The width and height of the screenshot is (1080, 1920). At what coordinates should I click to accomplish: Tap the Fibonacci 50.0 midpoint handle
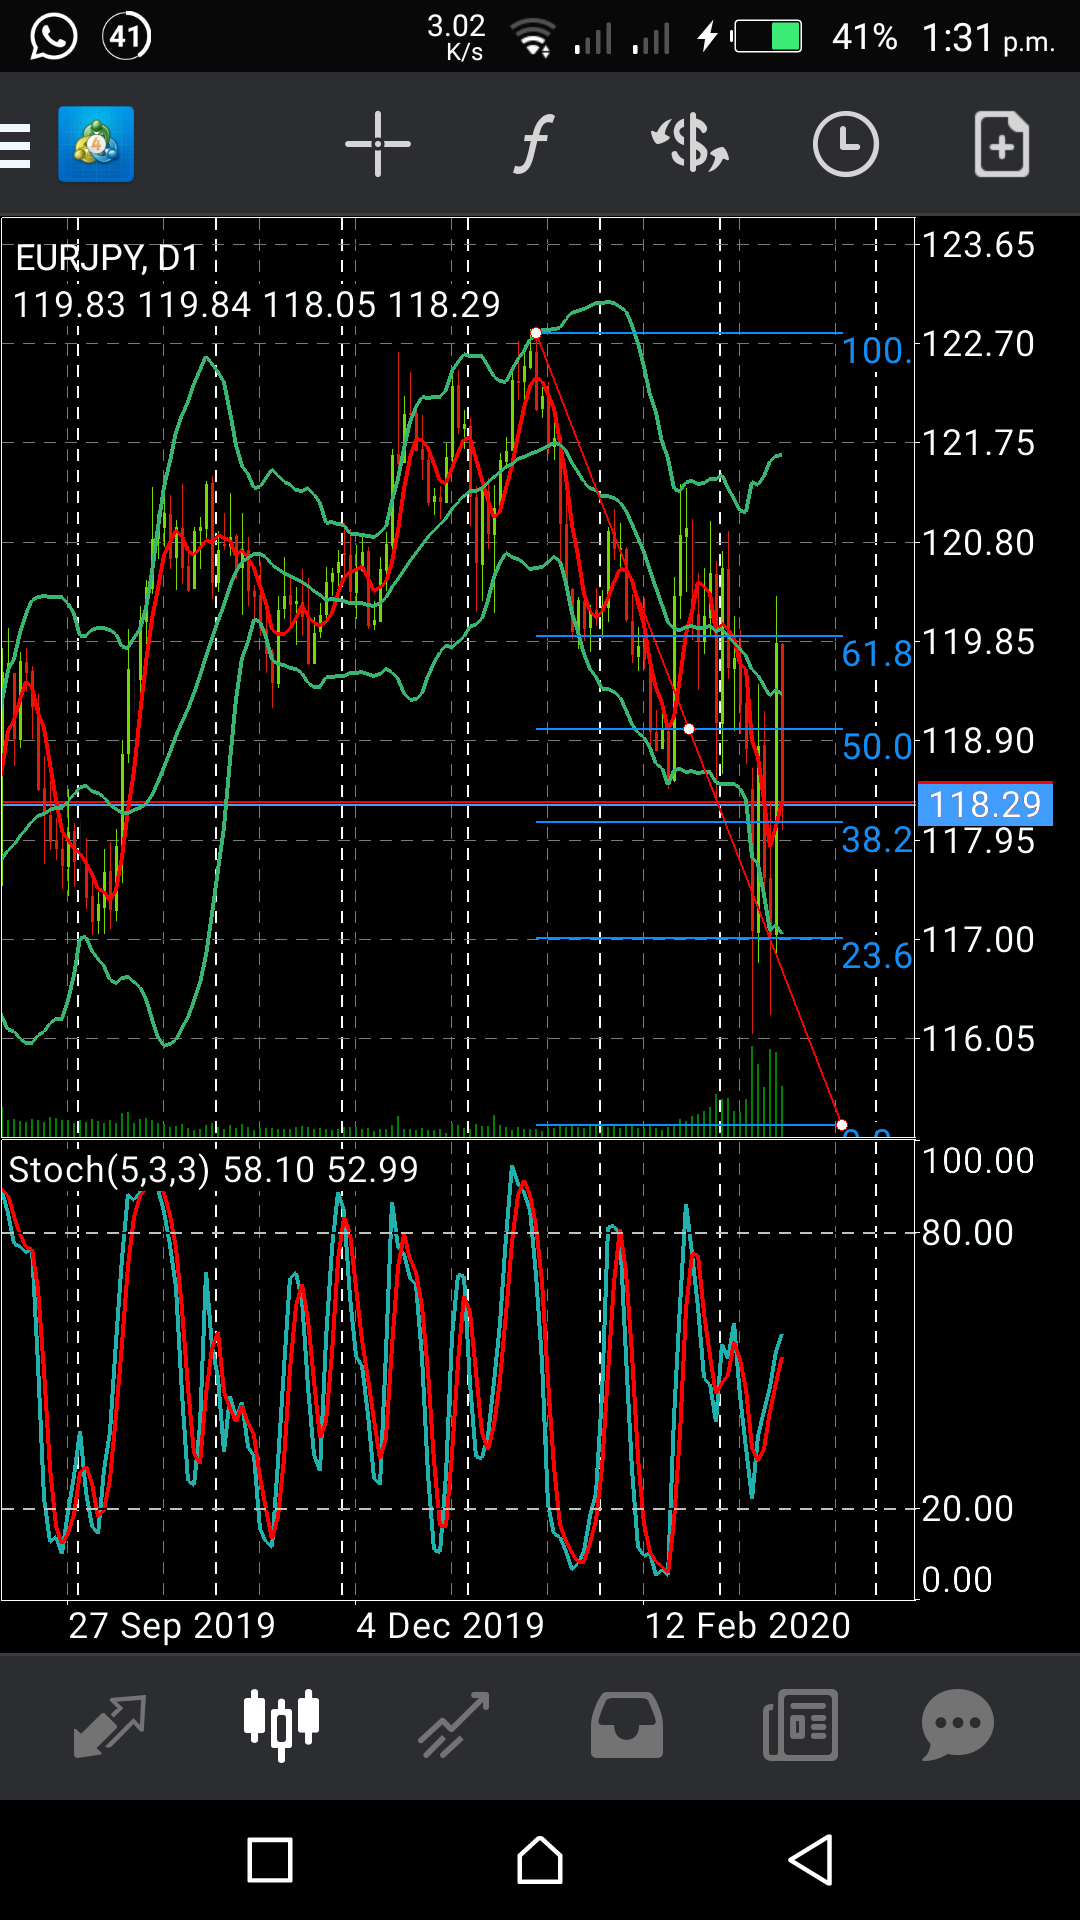[x=689, y=729]
